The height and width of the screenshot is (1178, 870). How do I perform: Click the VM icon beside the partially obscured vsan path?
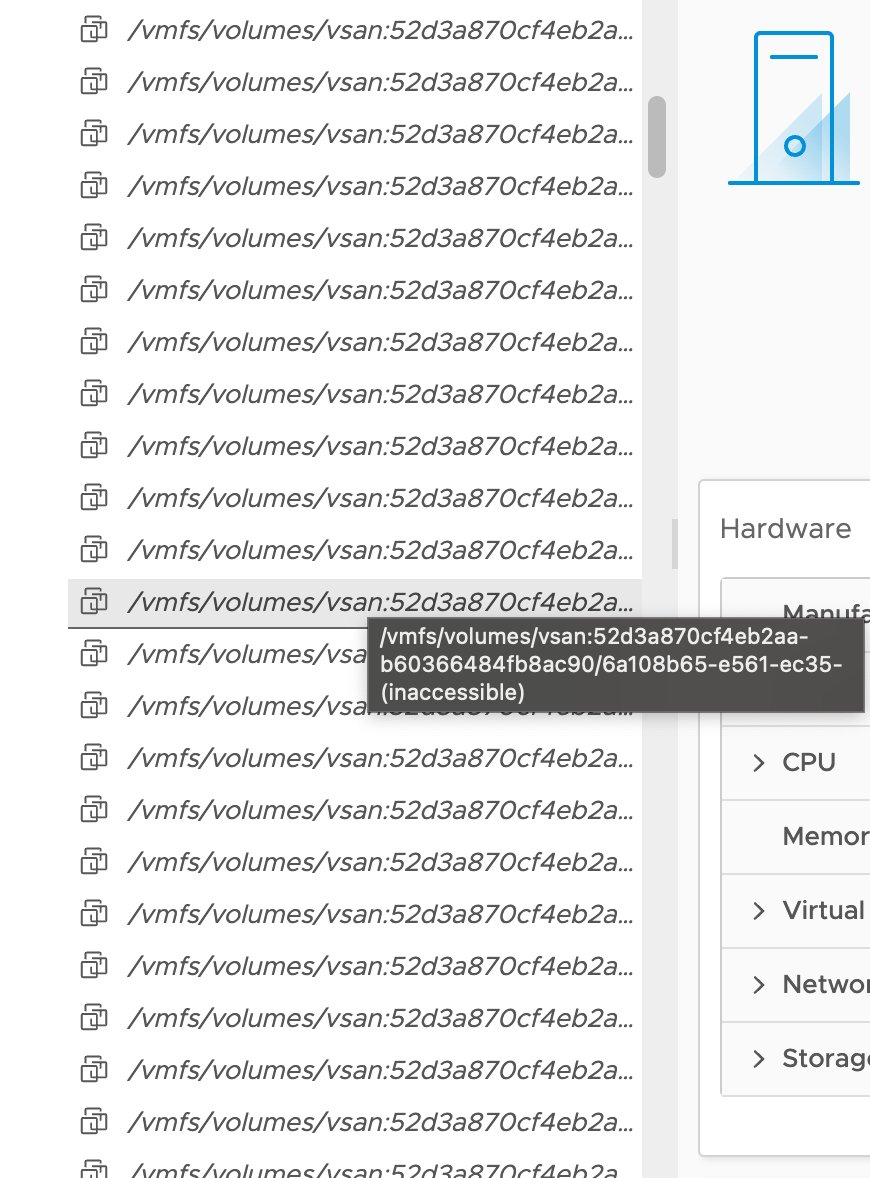[x=93, y=705]
